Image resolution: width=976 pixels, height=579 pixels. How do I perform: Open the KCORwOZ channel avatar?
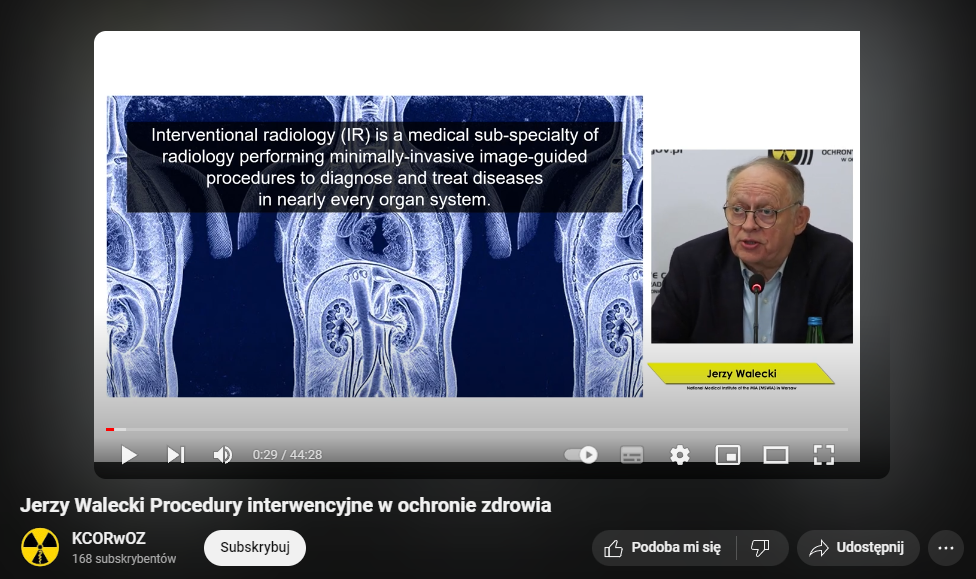[40, 547]
